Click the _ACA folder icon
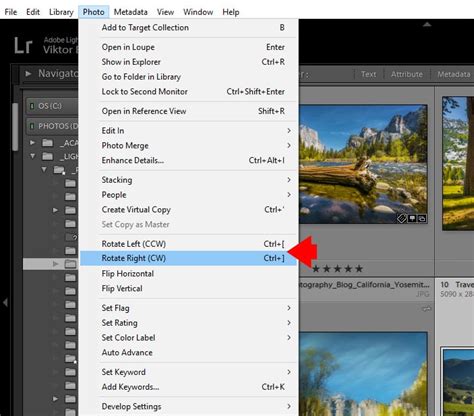The height and width of the screenshot is (416, 474). tap(47, 143)
